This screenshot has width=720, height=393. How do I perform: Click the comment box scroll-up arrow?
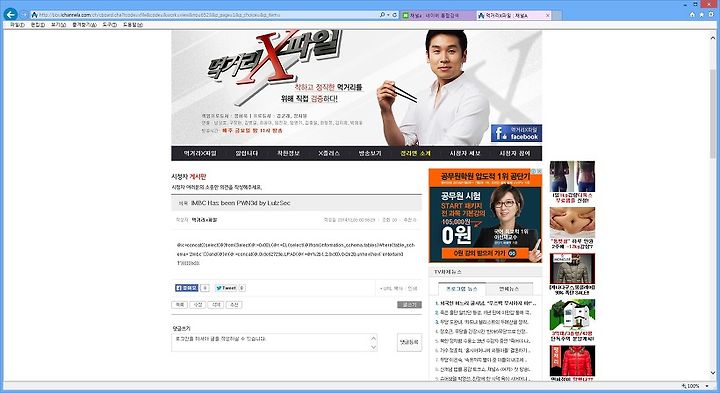point(373,338)
